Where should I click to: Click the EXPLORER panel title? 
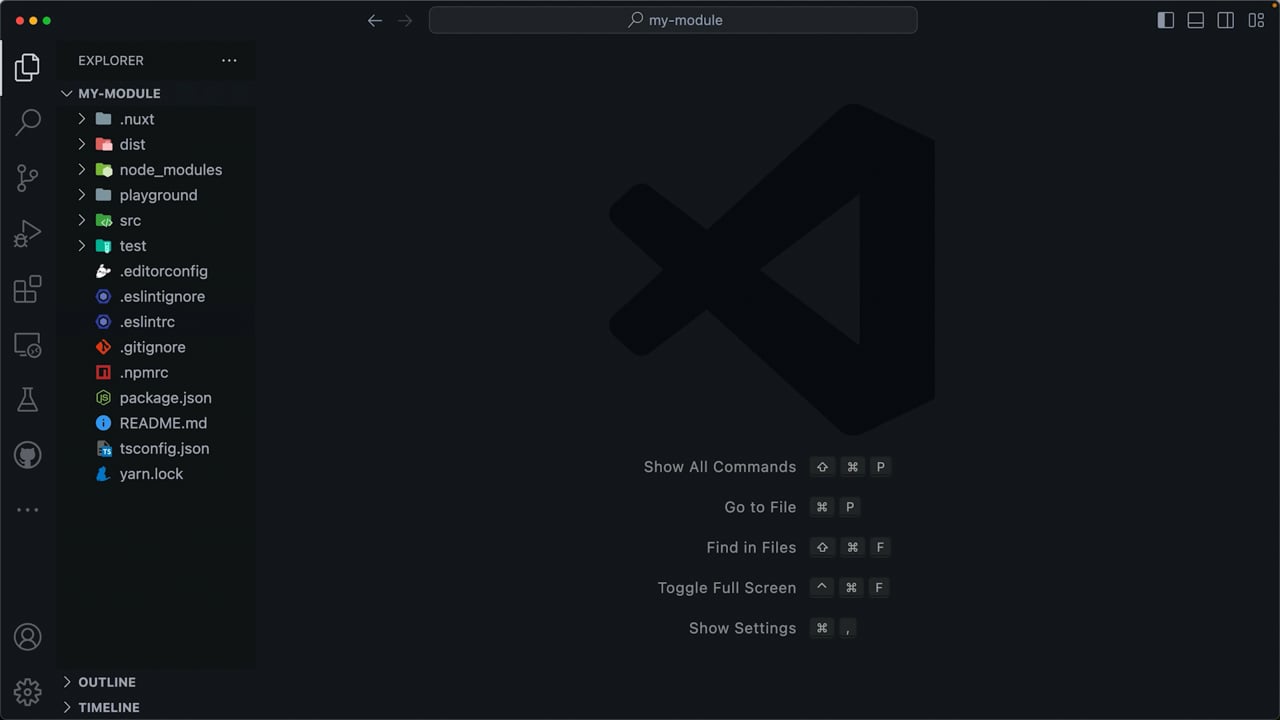pyautogui.click(x=111, y=61)
